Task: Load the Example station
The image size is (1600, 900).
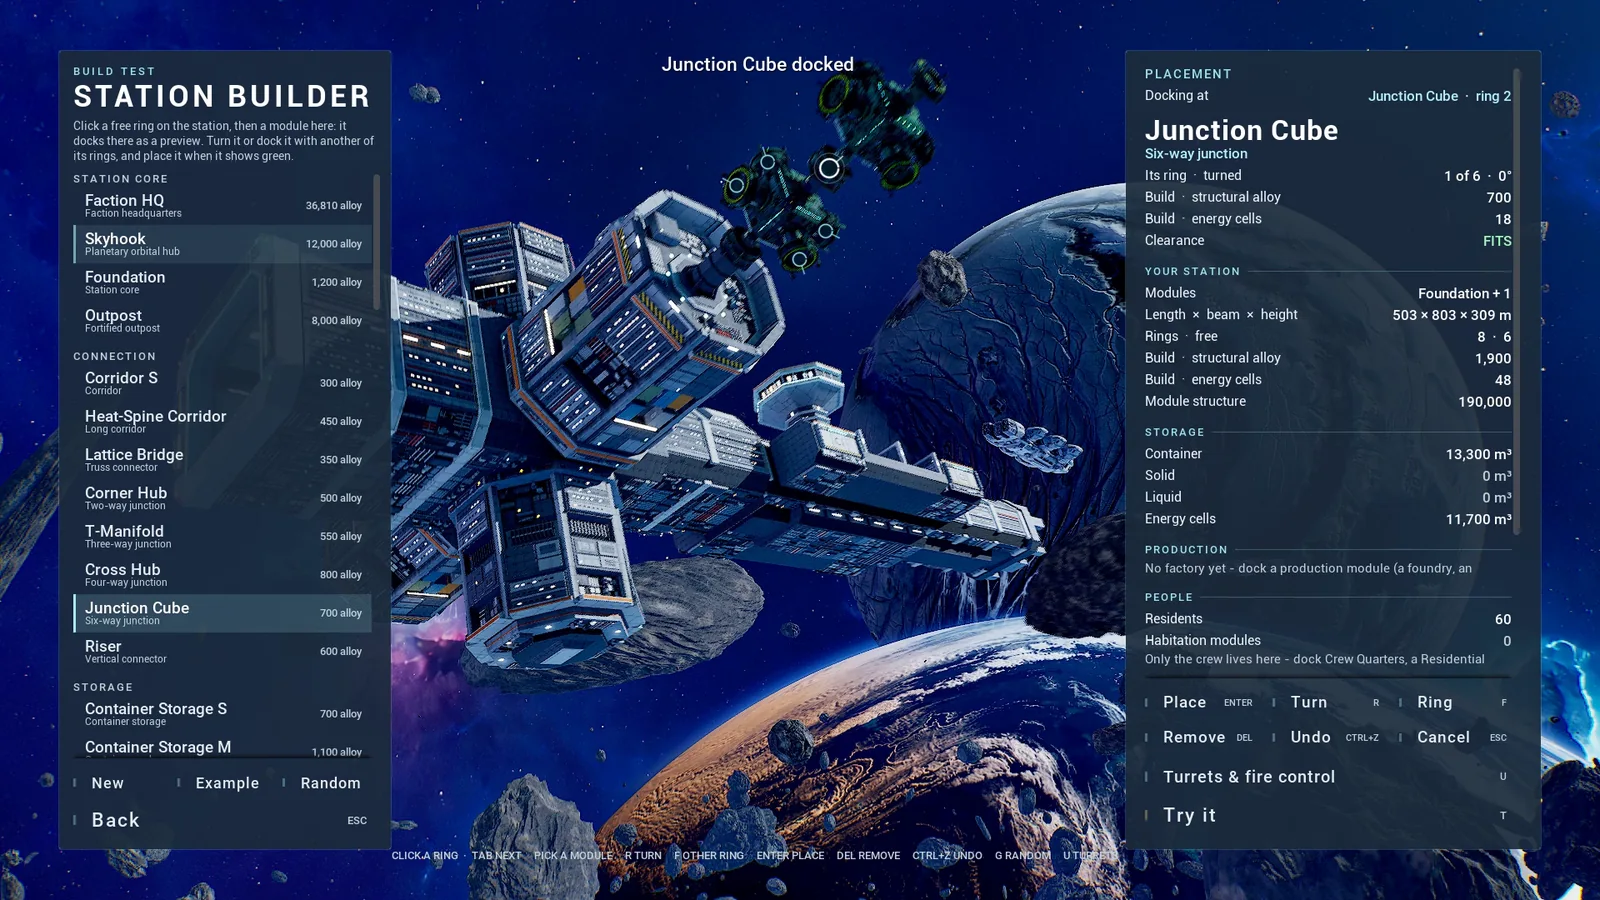Action: (227, 783)
